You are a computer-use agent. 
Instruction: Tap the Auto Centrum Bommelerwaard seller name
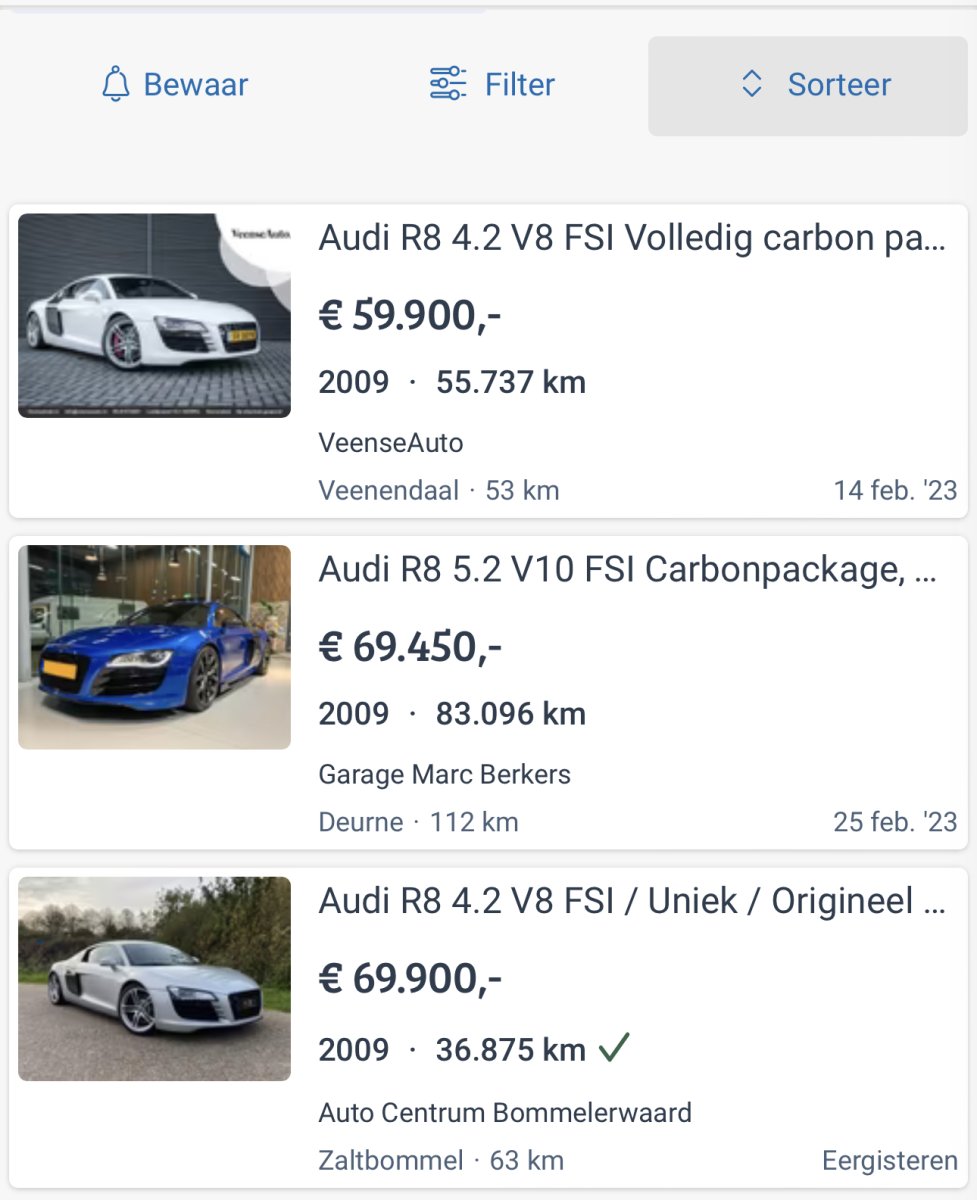(x=505, y=1112)
